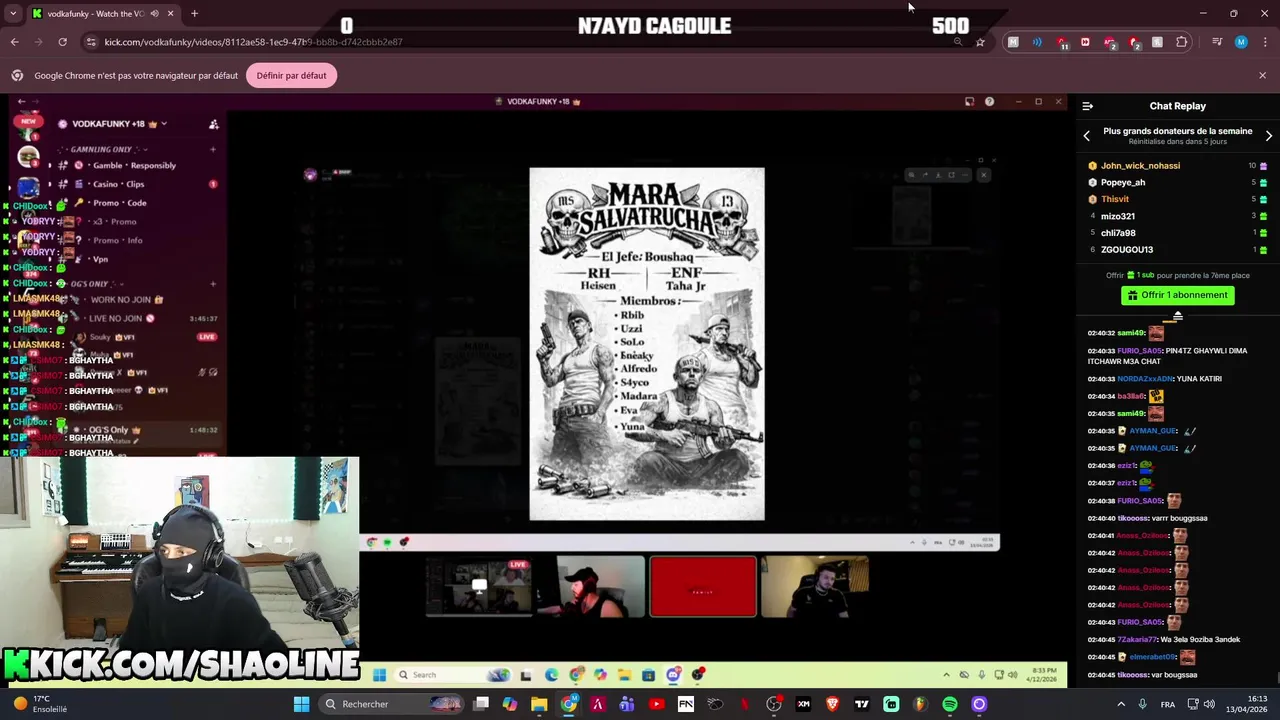This screenshot has height=720, width=1280.
Task: Click the red extension with badge 11
Action: 1062,43
